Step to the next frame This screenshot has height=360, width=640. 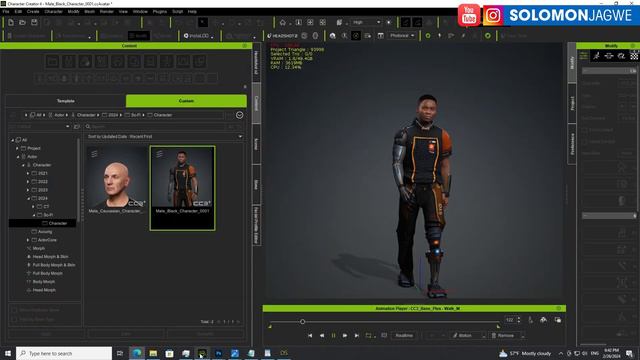pos(345,336)
